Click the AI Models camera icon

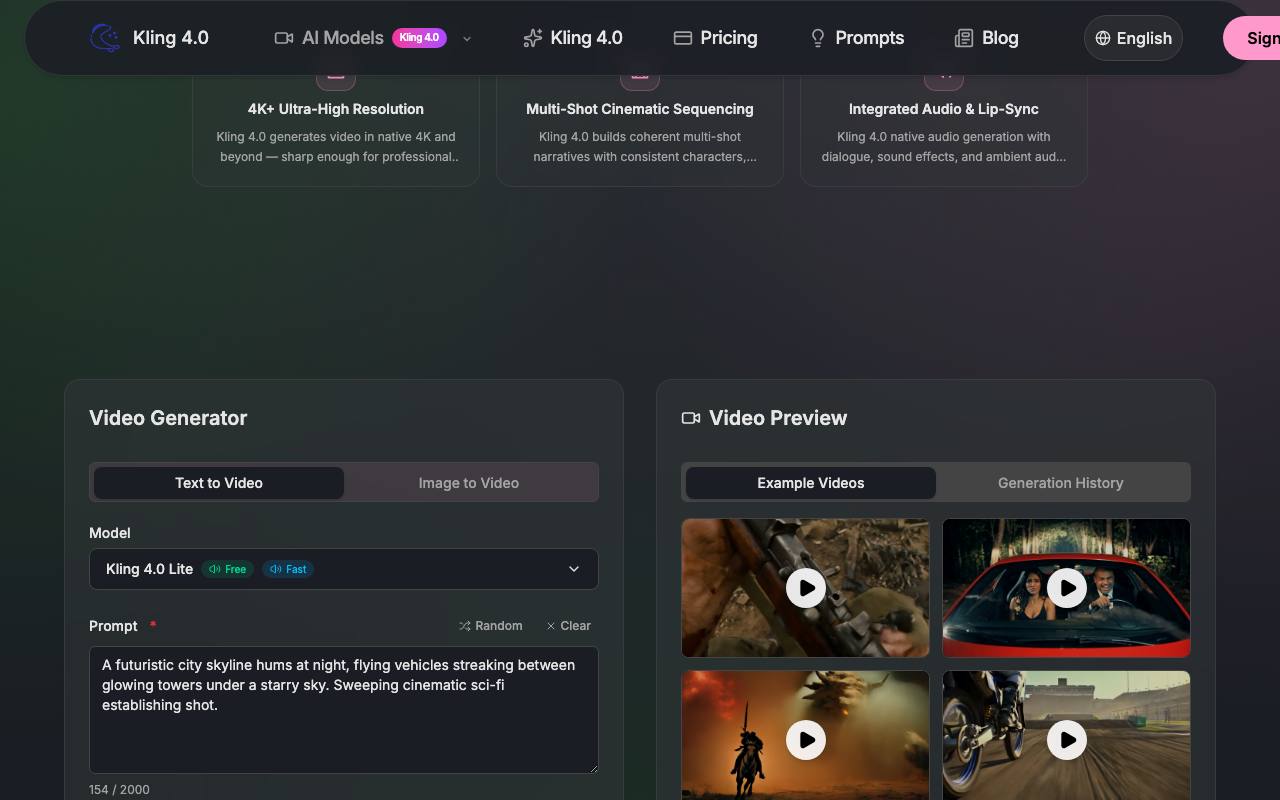tap(284, 38)
